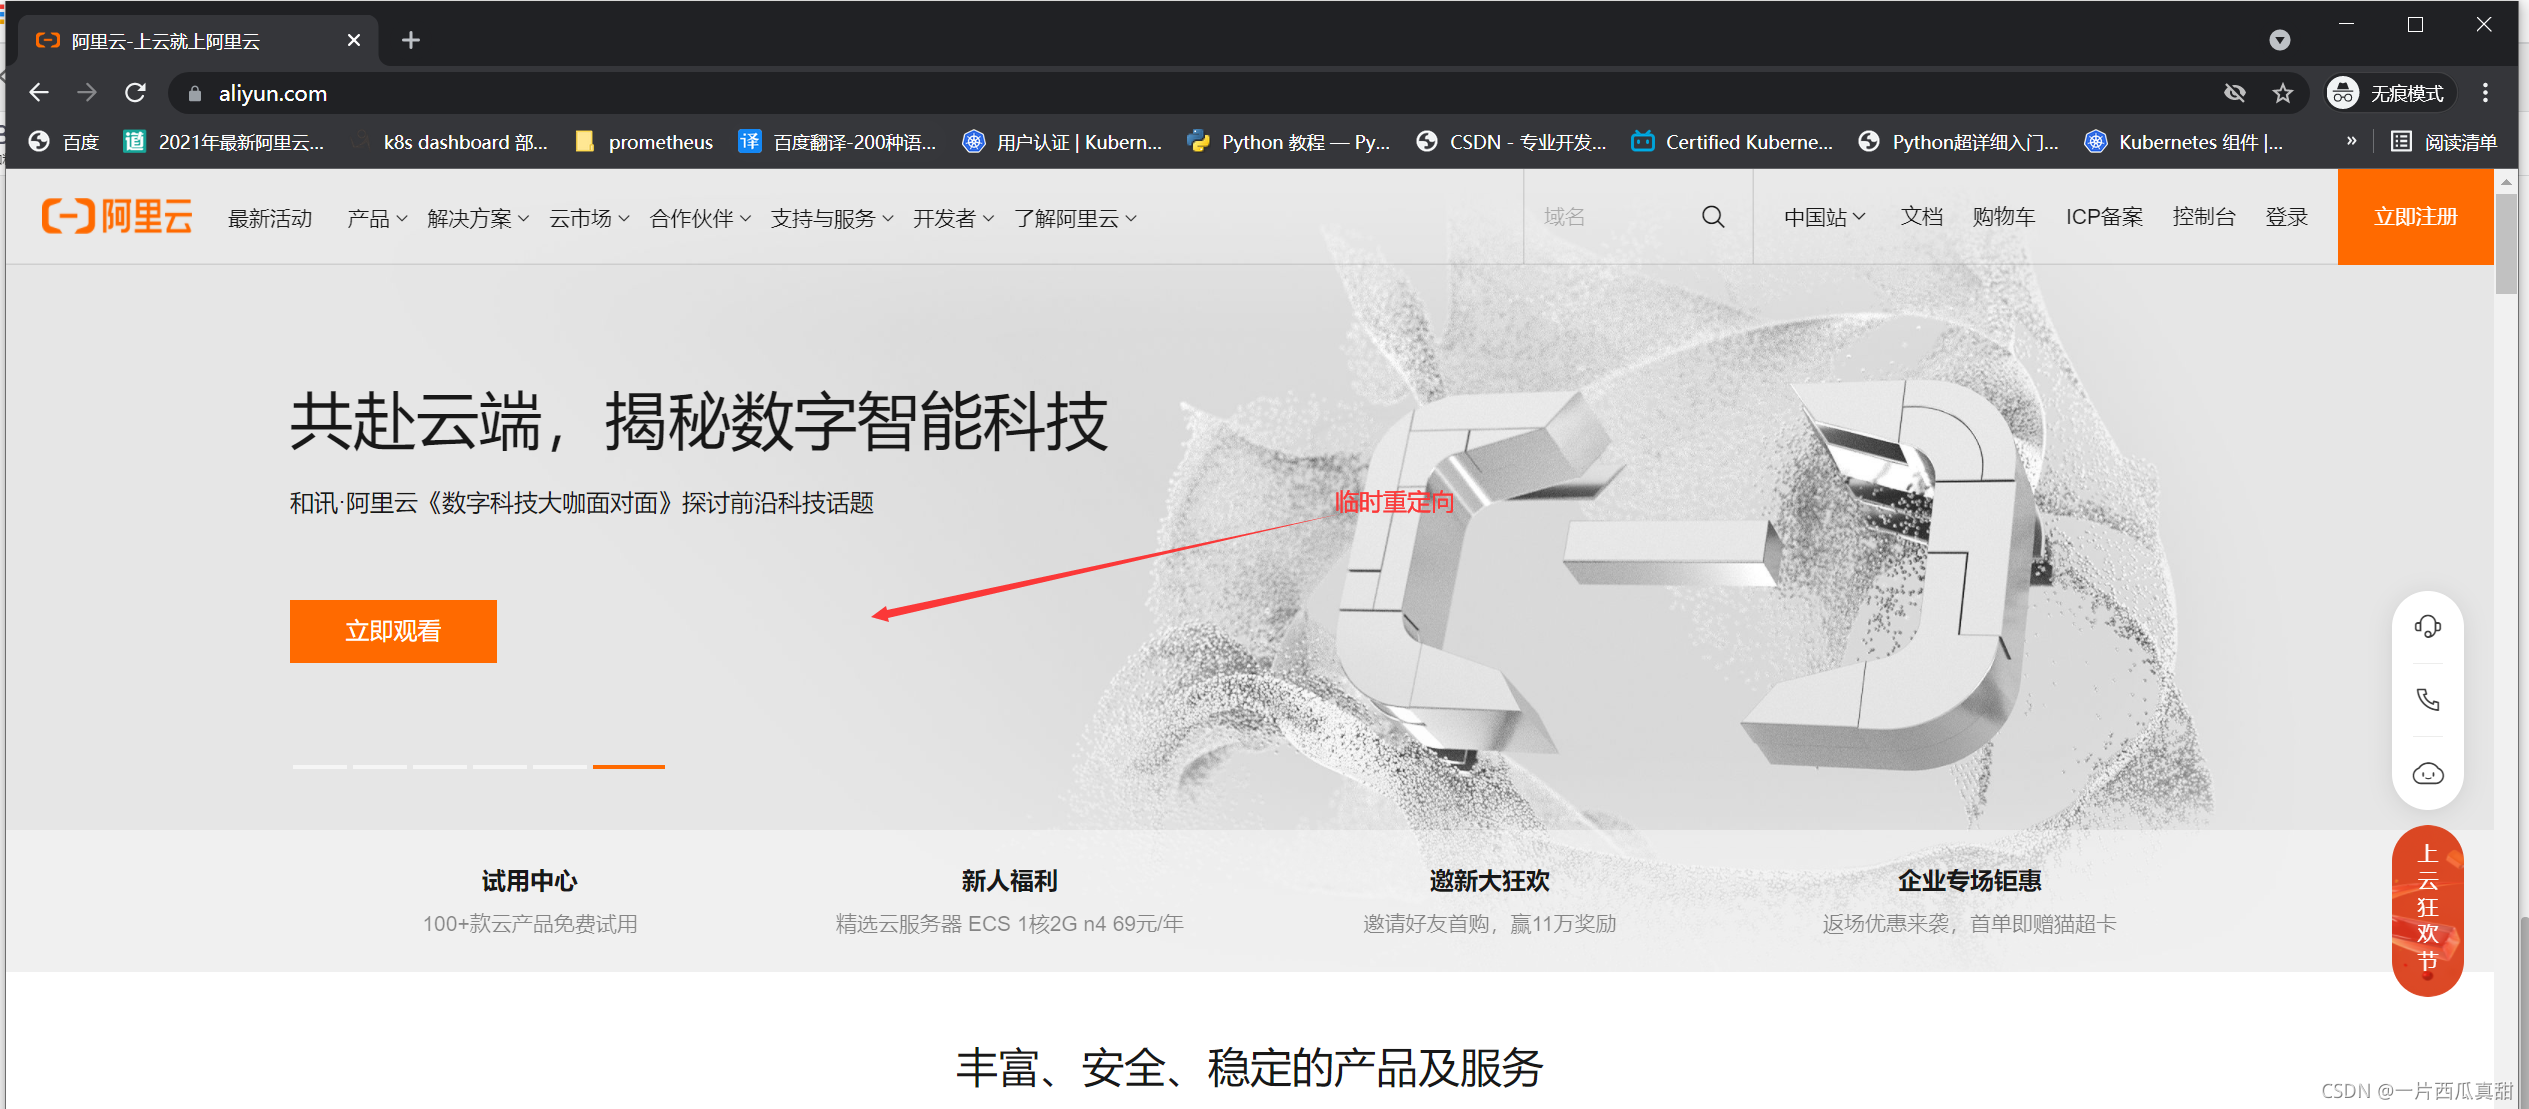Bookmark page with star icon
This screenshot has height=1109, width=2529.
[x=2282, y=93]
